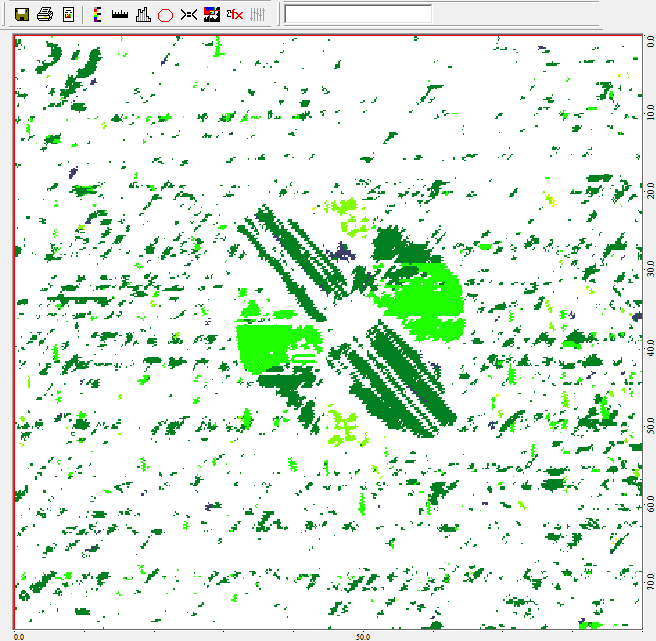Open the report document icon
656x641 pixels.
[67, 14]
